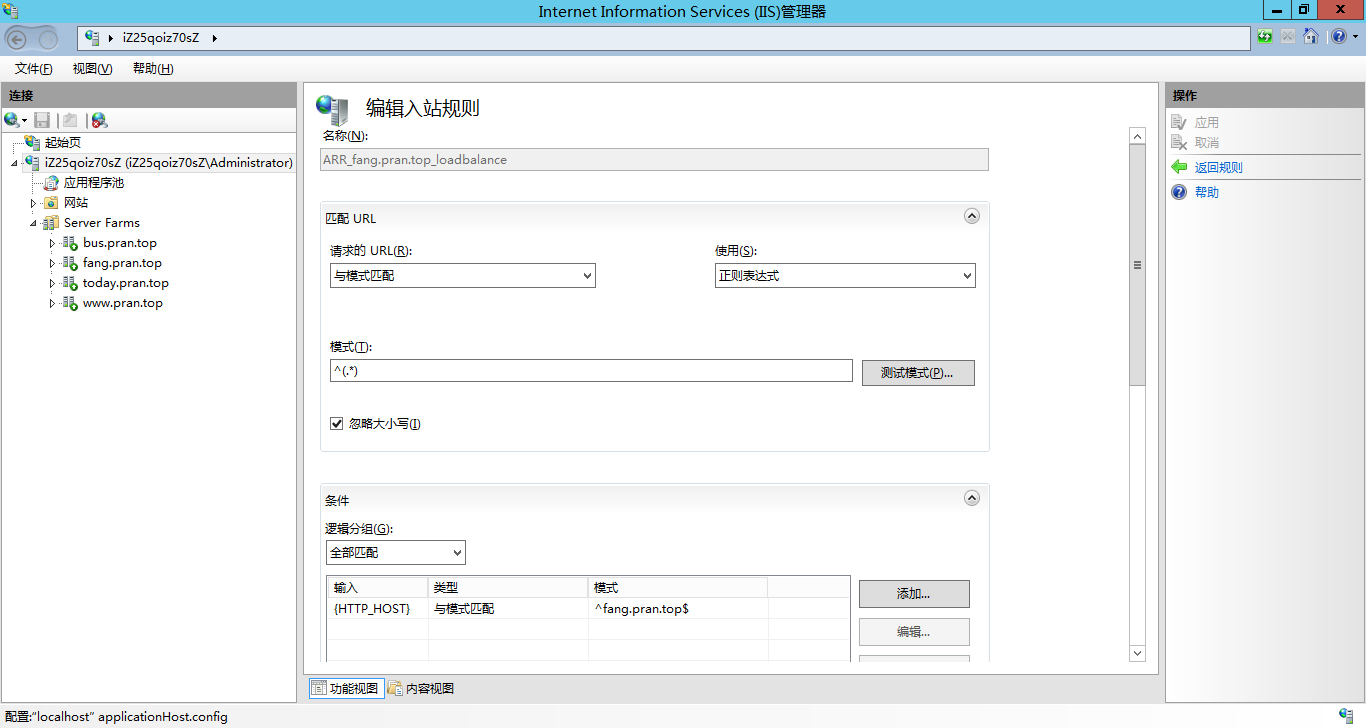Click the 返回规则 link
Image resolution: width=1366 pixels, height=728 pixels.
[x=1218, y=168]
